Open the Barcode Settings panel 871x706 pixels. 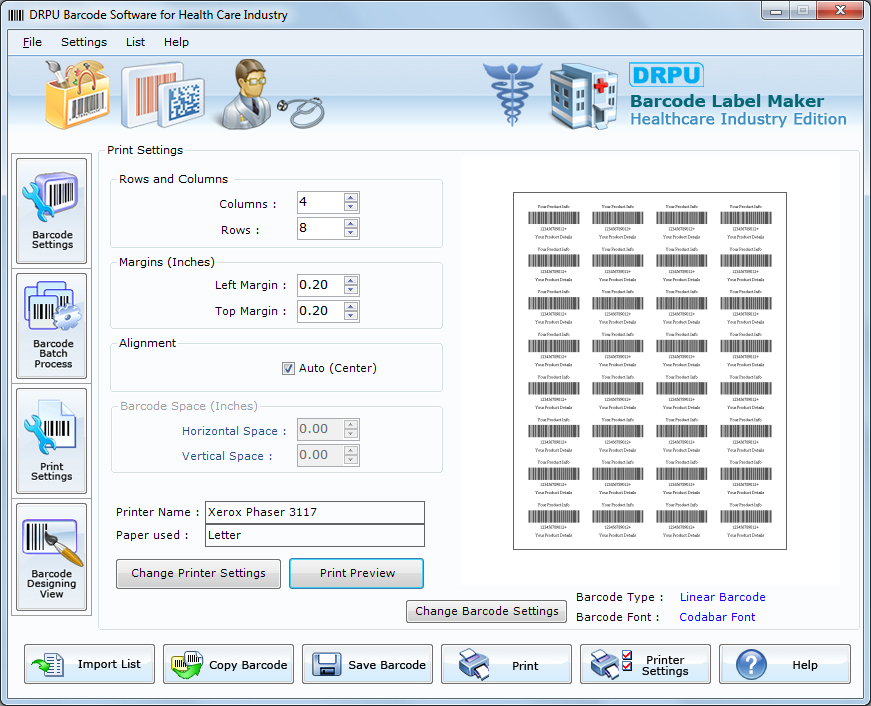[x=51, y=210]
